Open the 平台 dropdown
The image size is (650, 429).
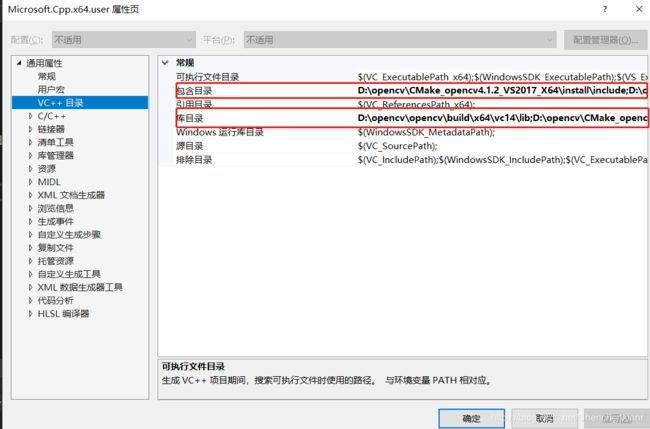398,40
